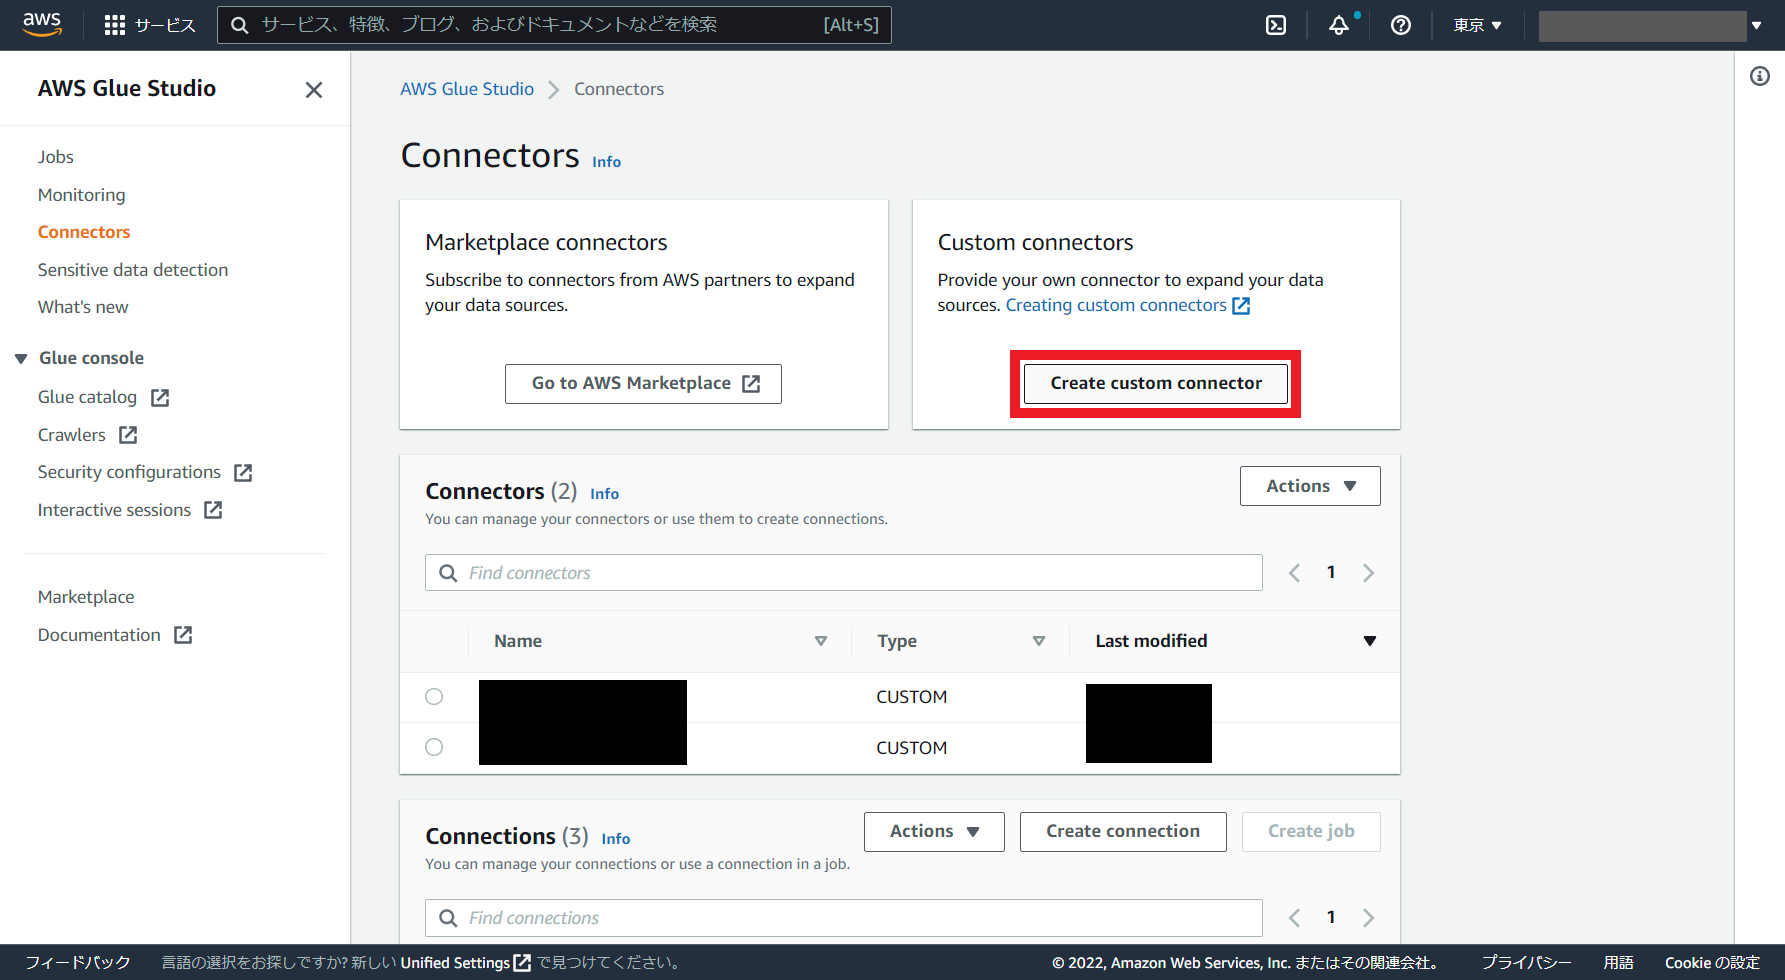Click the Create job button
The image size is (1785, 980).
(x=1311, y=832)
